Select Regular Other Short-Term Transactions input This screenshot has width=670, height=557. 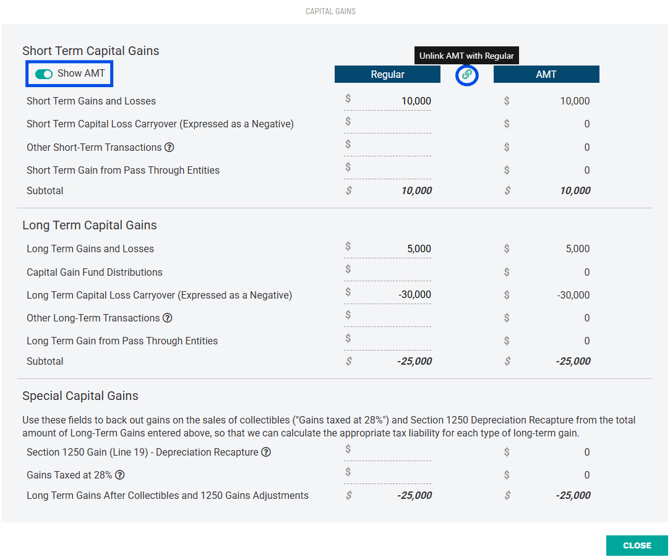[389, 147]
